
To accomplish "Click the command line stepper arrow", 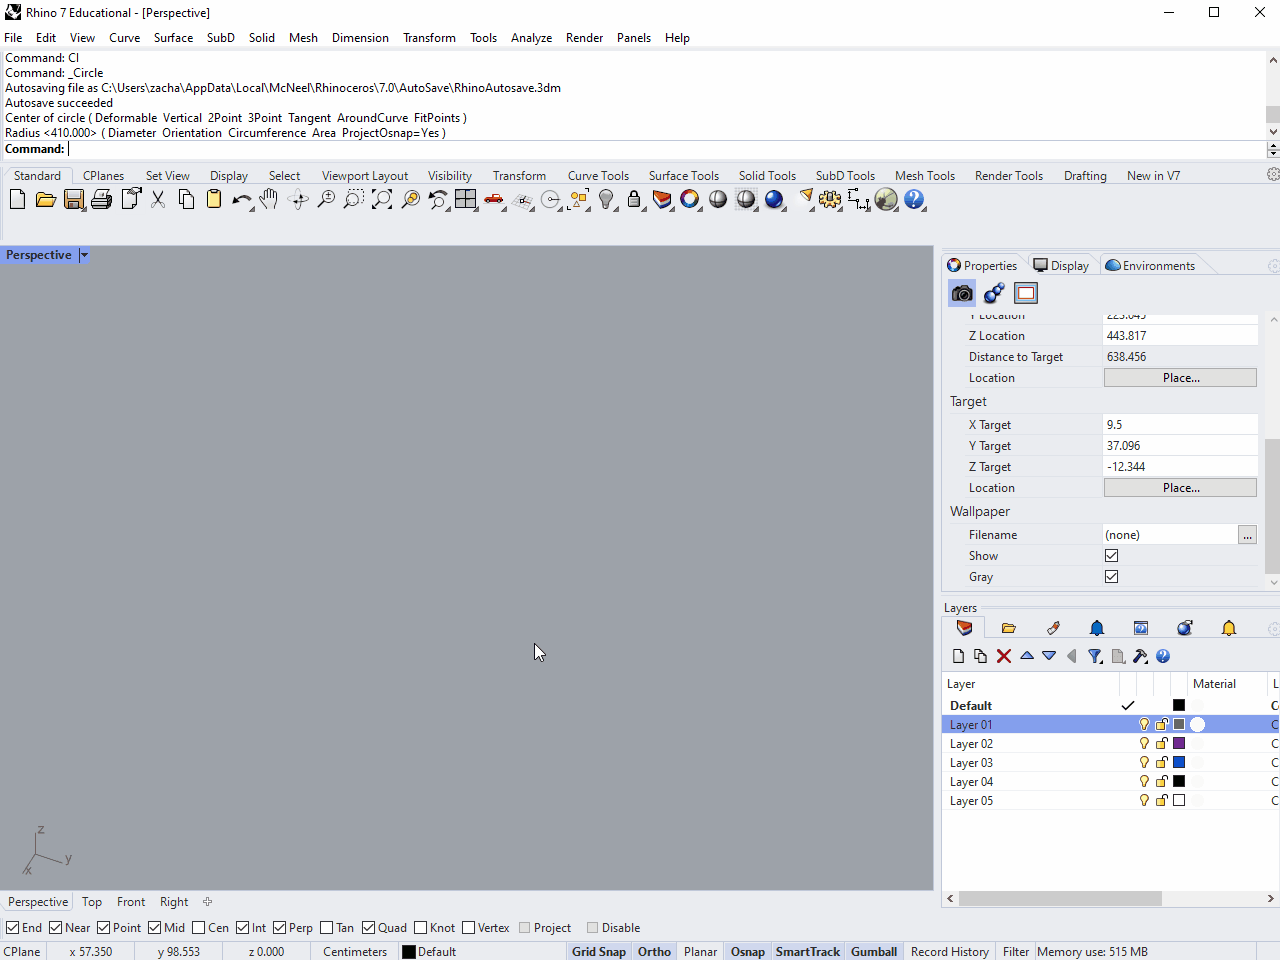I will (x=1272, y=149).
